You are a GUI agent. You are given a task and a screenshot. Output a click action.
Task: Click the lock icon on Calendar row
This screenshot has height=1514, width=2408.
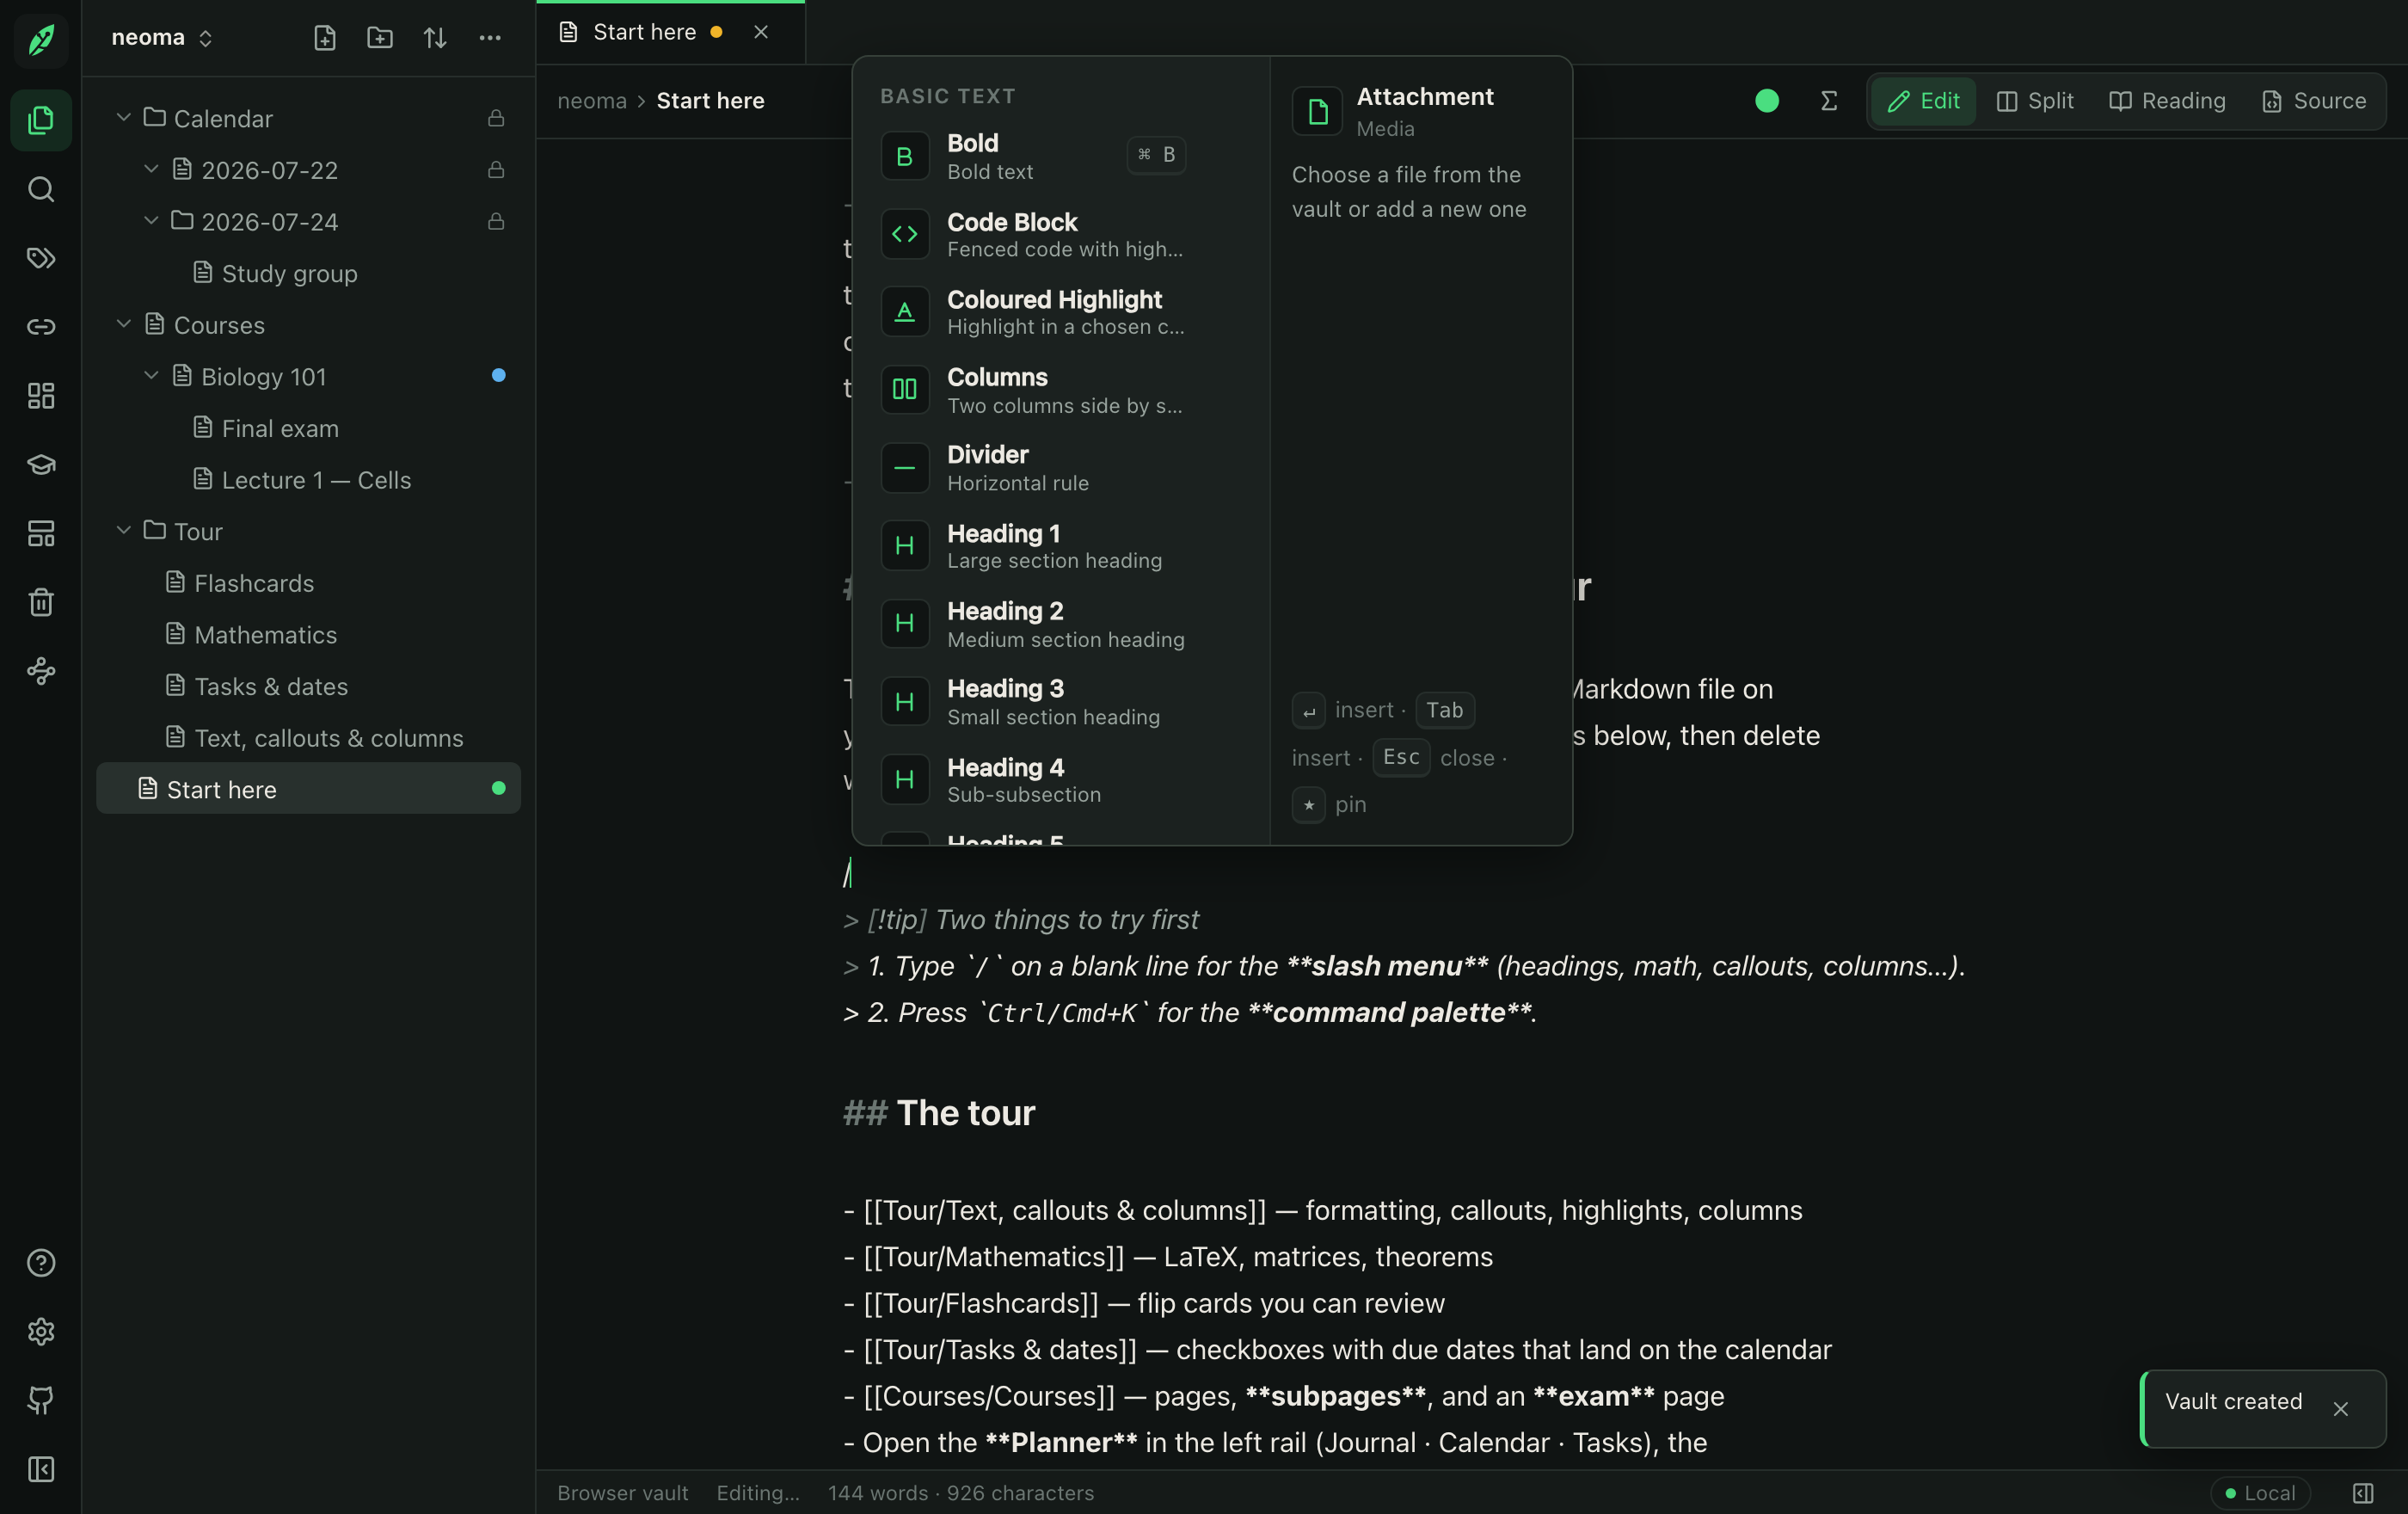(496, 119)
